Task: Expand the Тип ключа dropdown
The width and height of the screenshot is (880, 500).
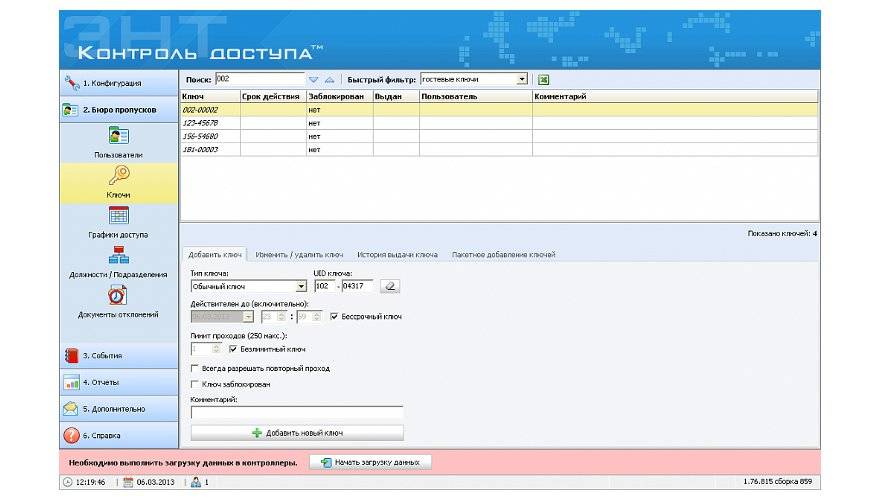Action: click(300, 286)
